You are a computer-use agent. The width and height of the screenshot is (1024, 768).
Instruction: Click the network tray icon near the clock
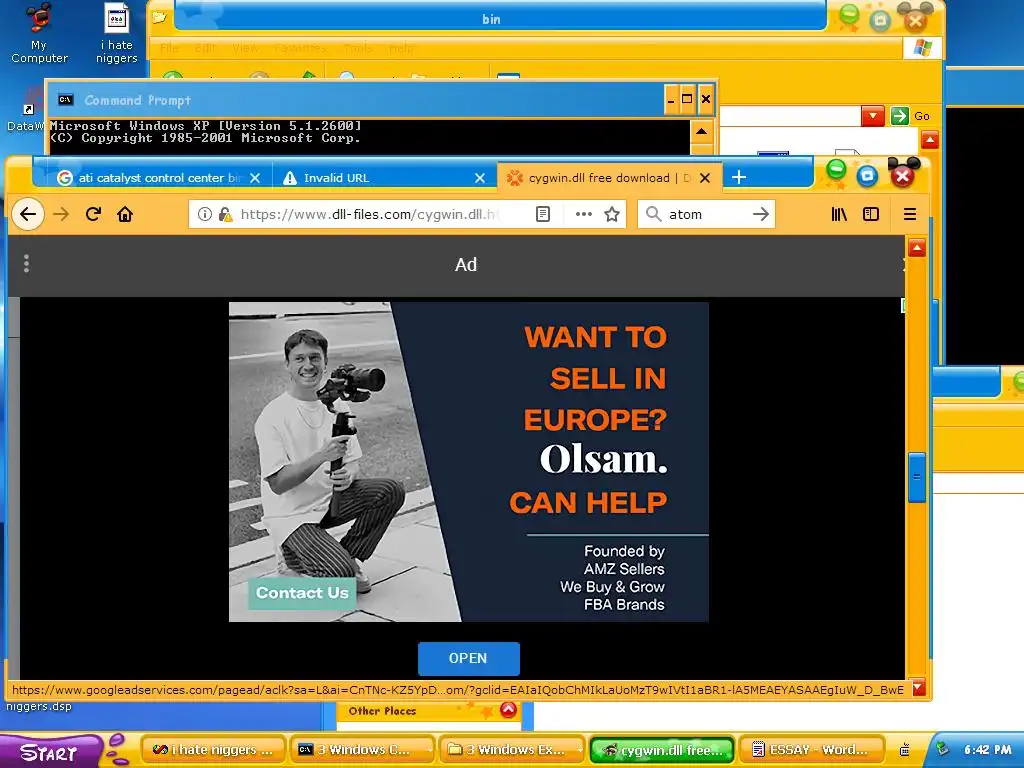point(942,749)
